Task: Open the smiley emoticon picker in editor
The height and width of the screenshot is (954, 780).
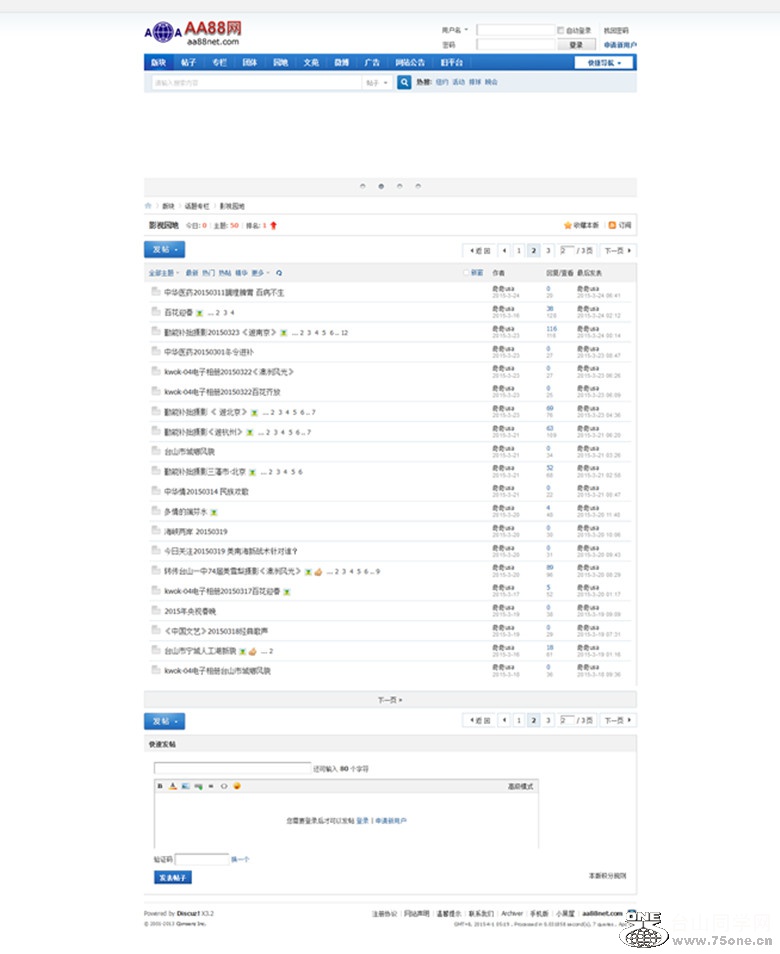Action: click(237, 786)
